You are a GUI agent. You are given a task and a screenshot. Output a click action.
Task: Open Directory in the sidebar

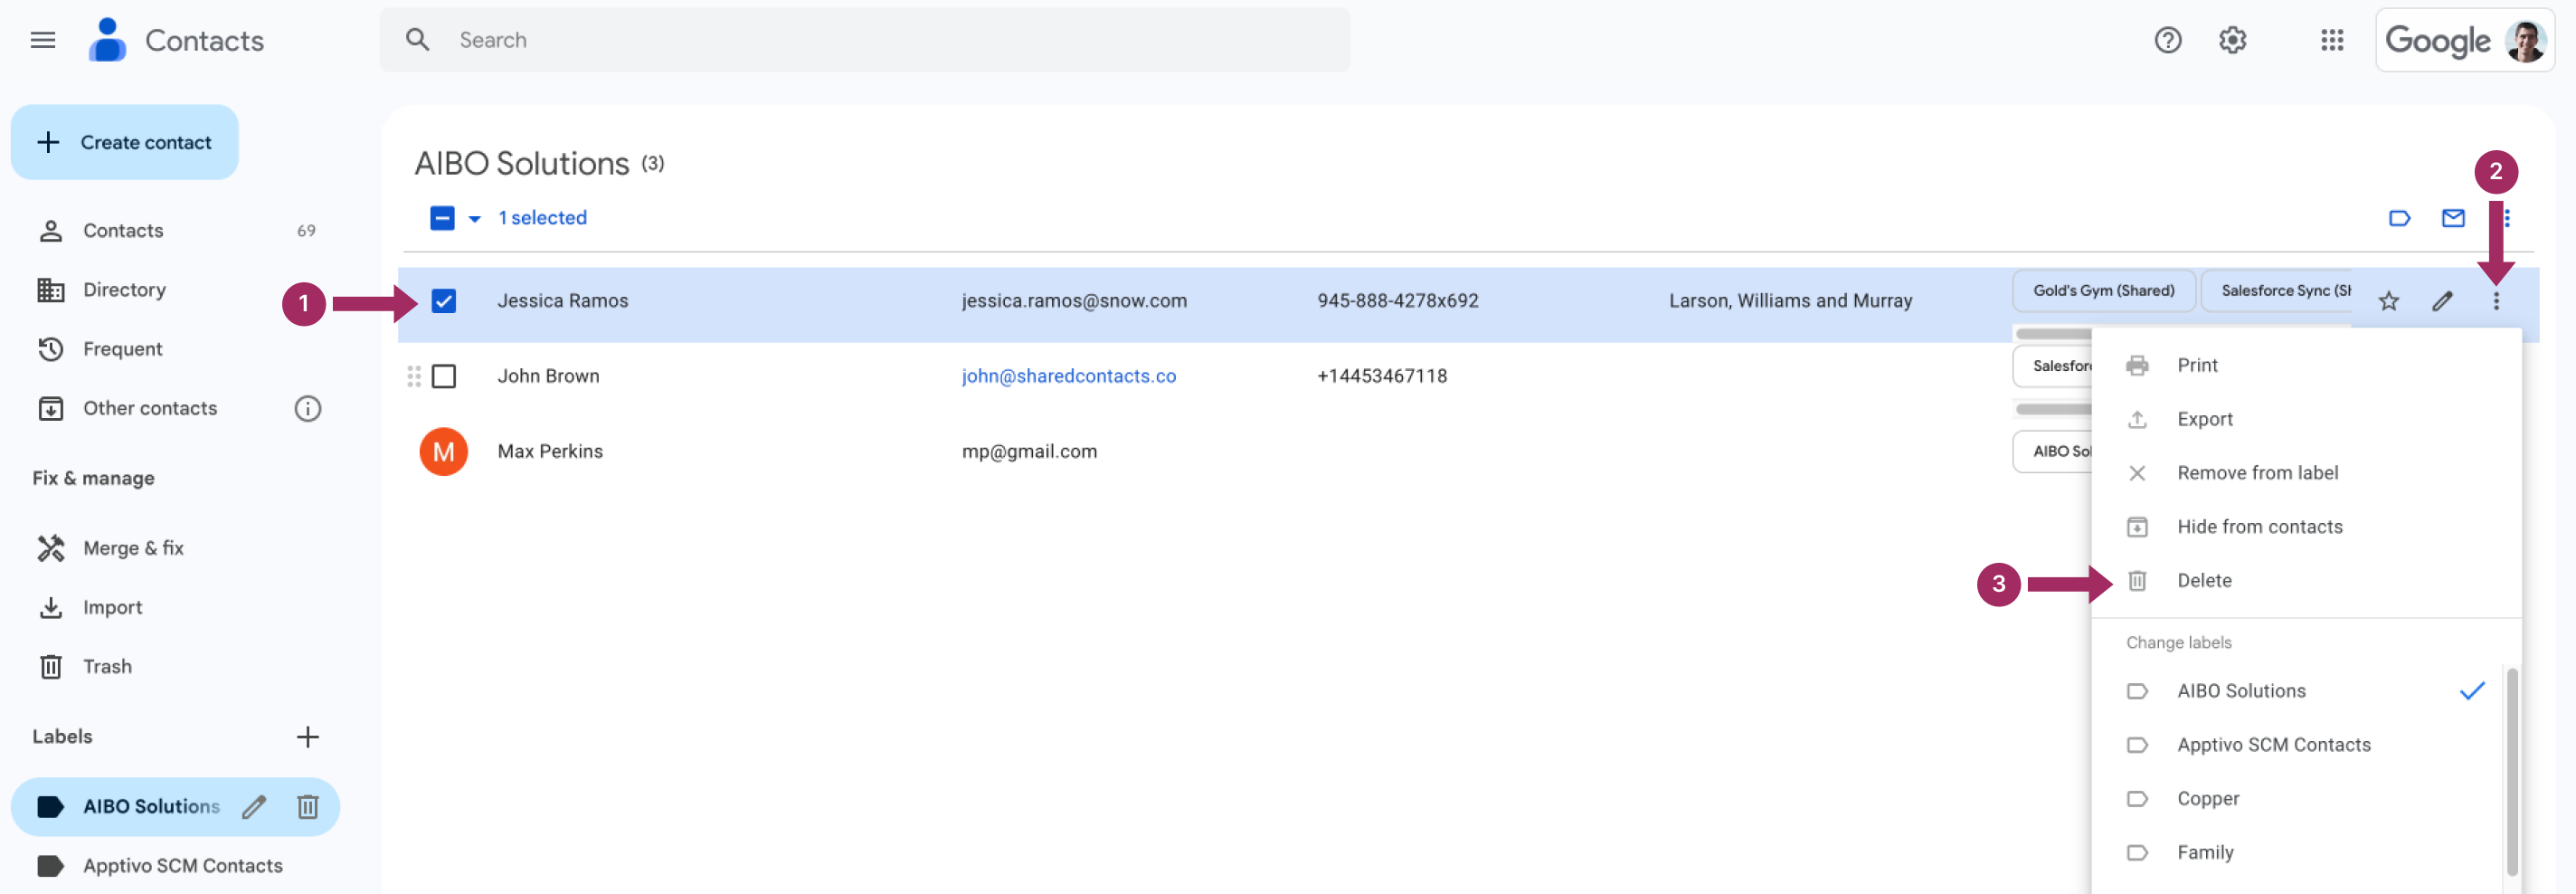pyautogui.click(x=176, y=290)
